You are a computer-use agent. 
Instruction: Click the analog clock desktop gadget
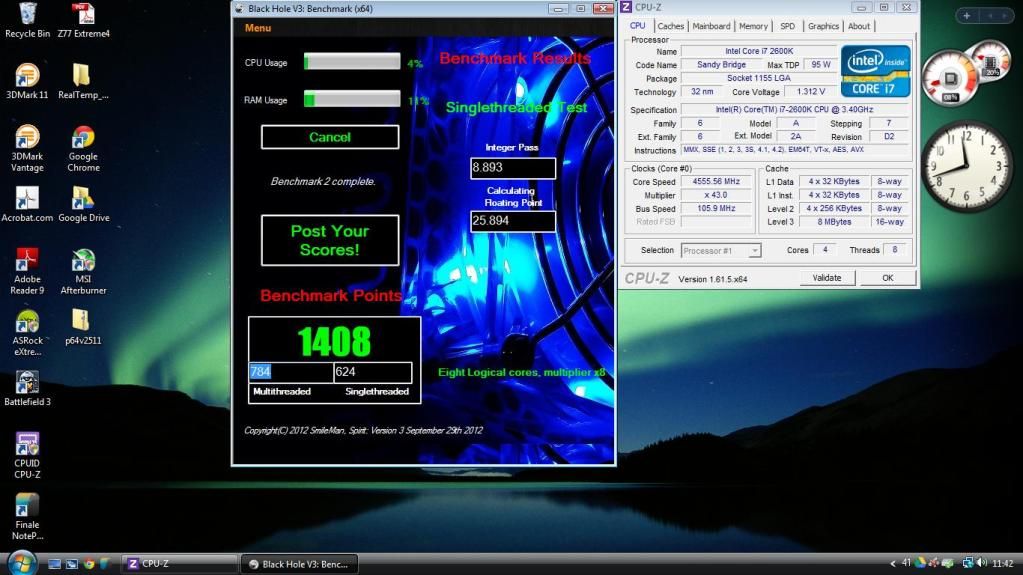point(966,165)
